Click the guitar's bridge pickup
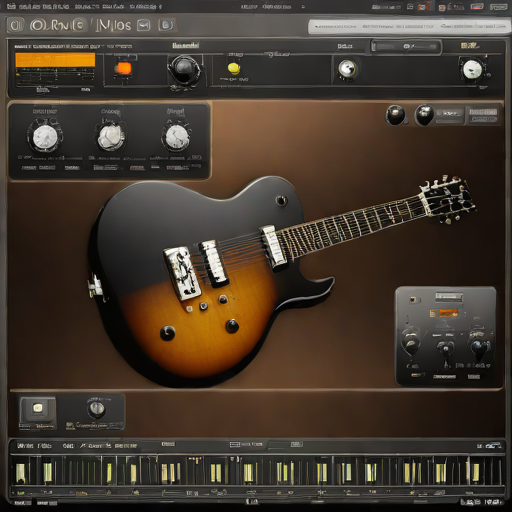 182,273
